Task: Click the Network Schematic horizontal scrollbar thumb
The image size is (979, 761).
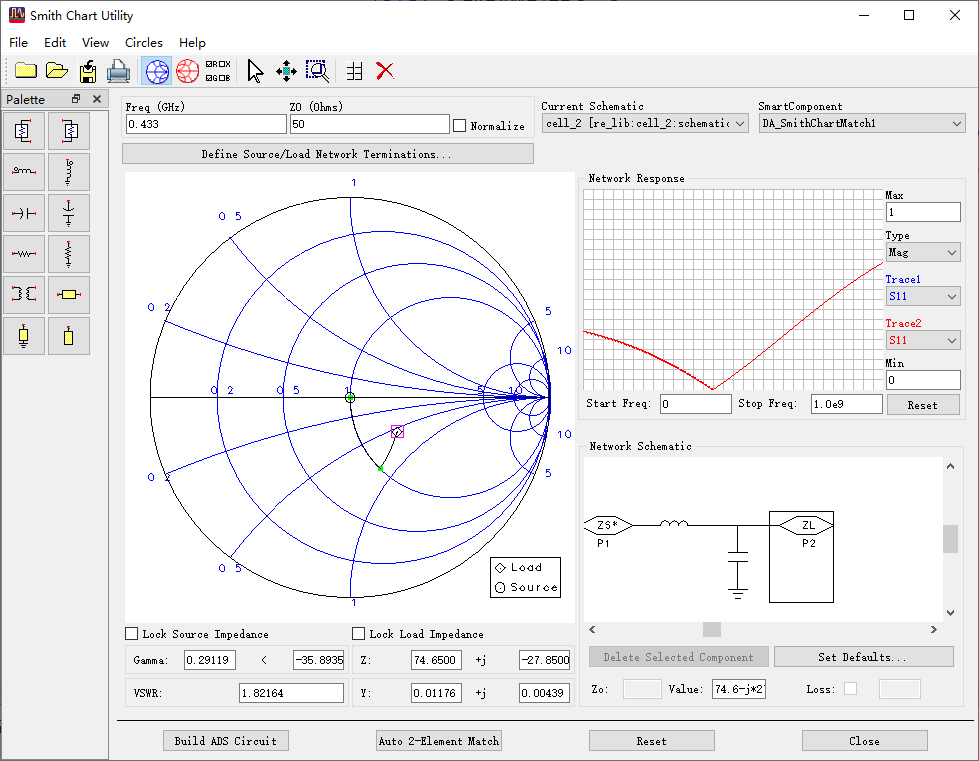Action: point(712,629)
